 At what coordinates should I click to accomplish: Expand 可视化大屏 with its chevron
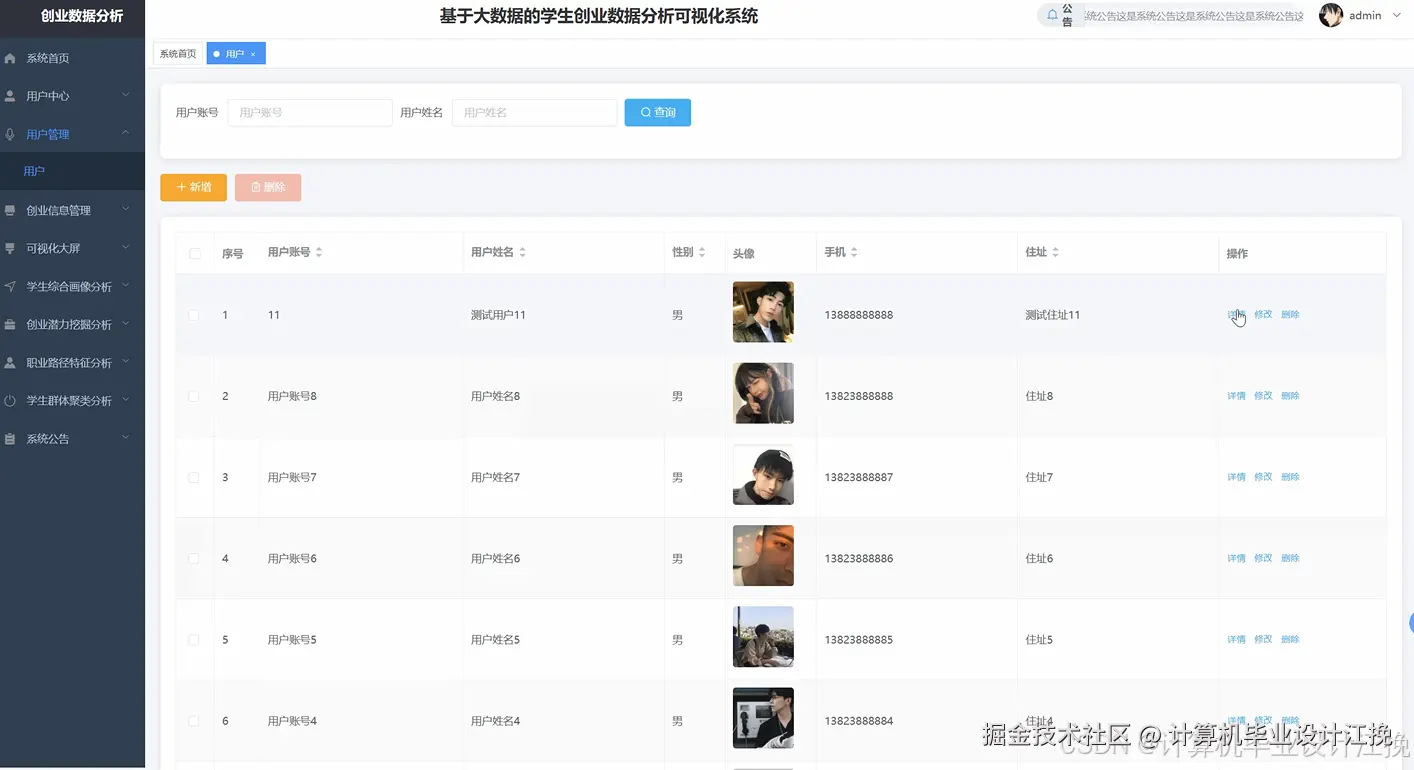click(x=125, y=247)
